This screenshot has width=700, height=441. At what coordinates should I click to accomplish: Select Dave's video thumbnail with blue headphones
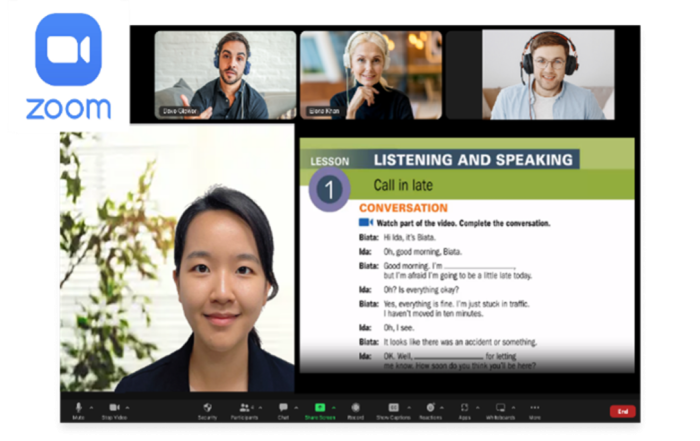tap(225, 75)
